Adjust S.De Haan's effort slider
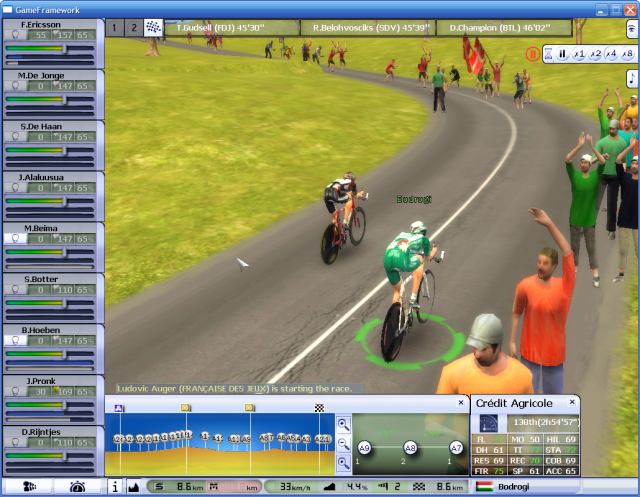 pos(50,150)
